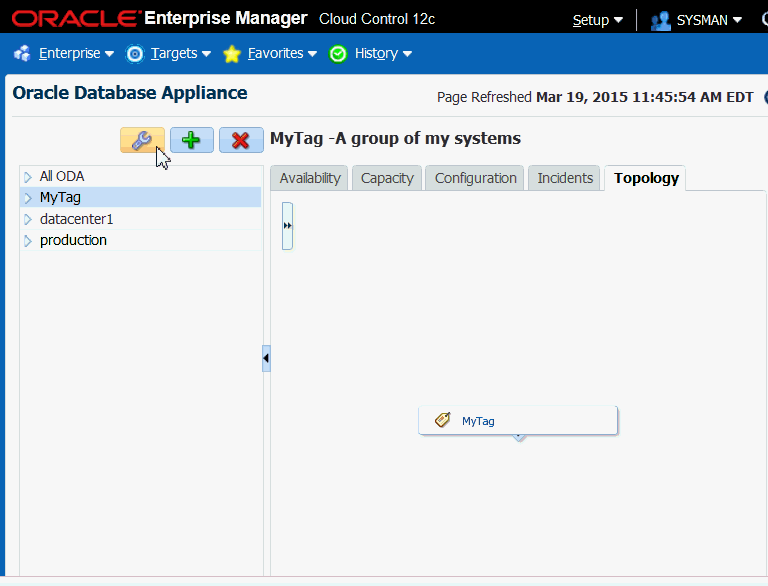The image size is (768, 586).
Task: Switch to the Availability tab
Action: pos(310,178)
